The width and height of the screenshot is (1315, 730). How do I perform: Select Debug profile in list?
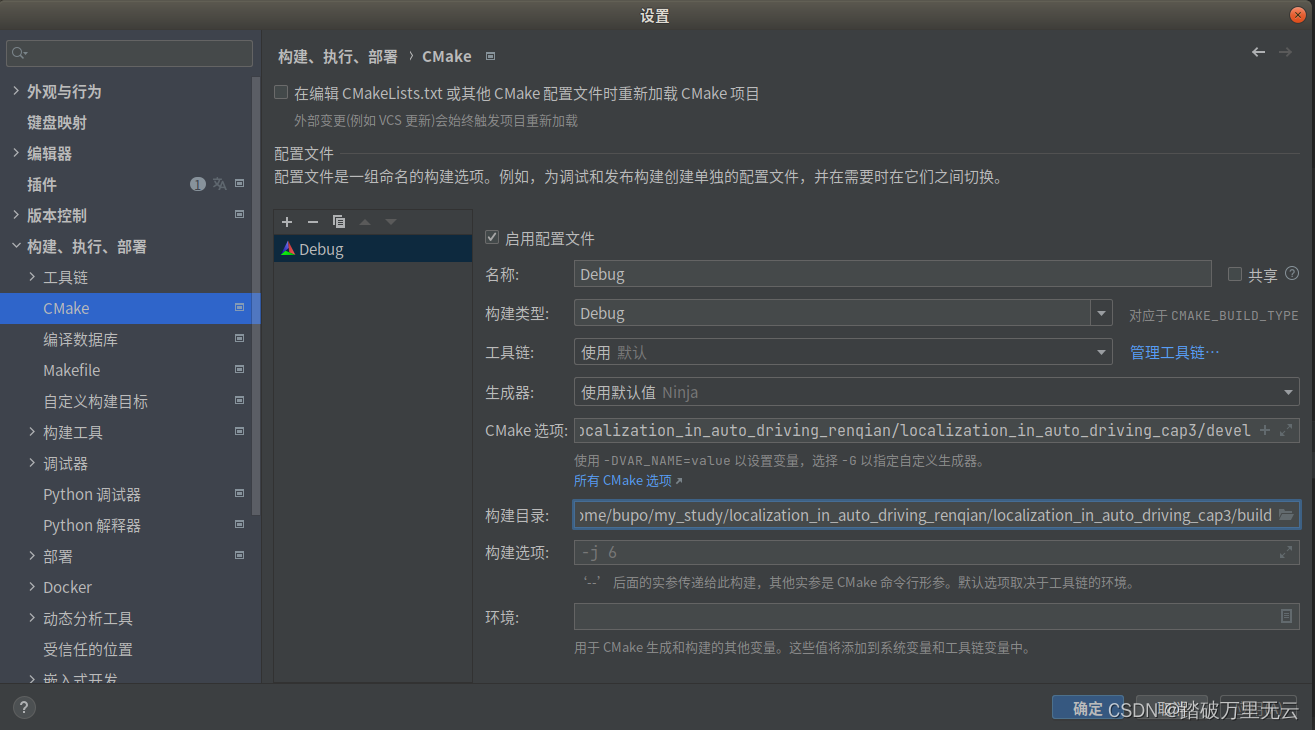click(x=373, y=249)
